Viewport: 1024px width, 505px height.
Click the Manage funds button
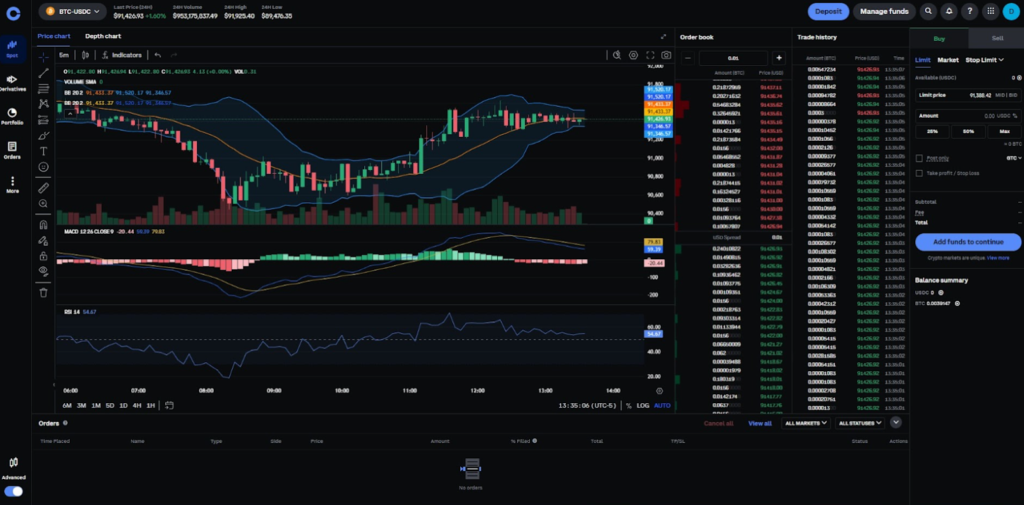[x=884, y=11]
